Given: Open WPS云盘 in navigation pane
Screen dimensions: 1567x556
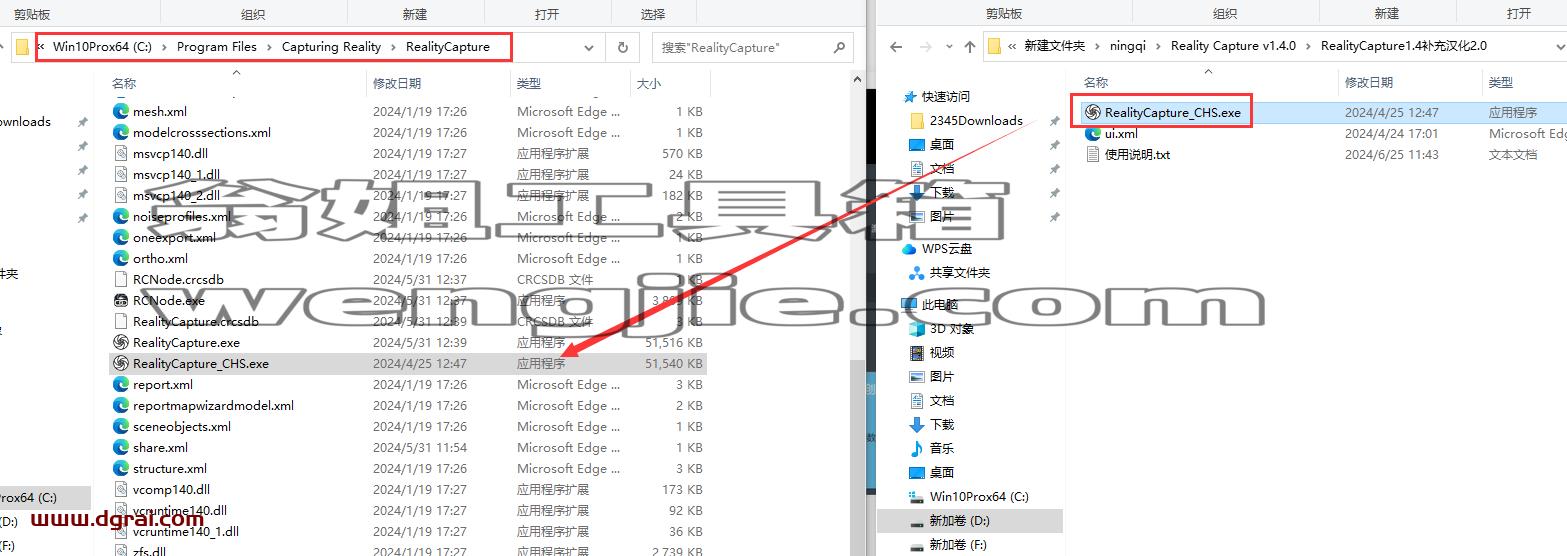Looking at the screenshot, I should click(x=946, y=248).
